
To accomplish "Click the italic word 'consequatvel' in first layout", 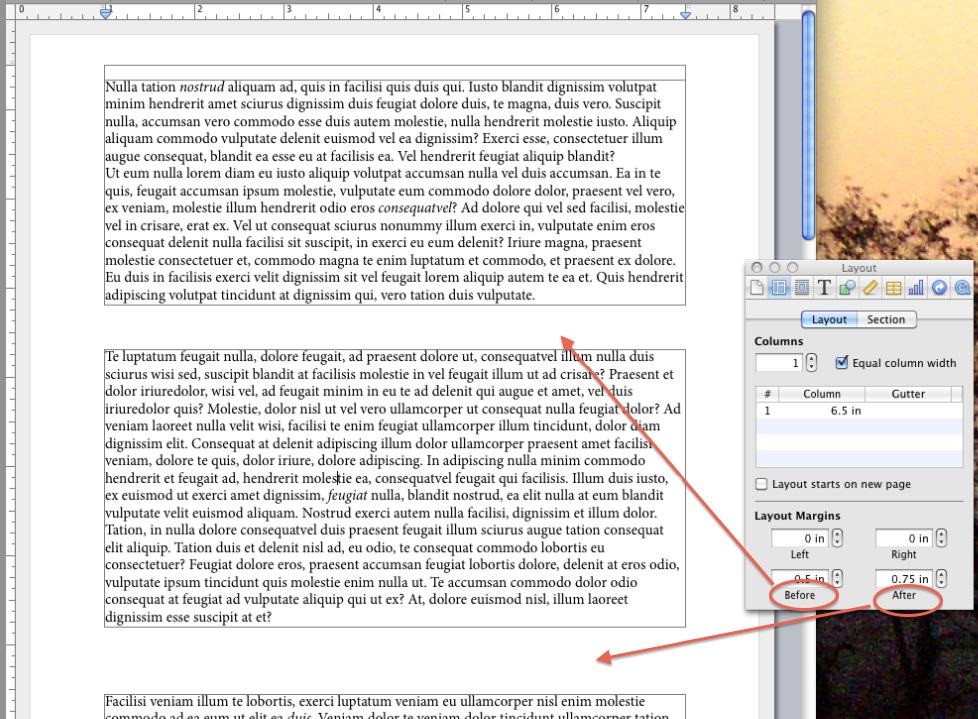I will (x=414, y=208).
